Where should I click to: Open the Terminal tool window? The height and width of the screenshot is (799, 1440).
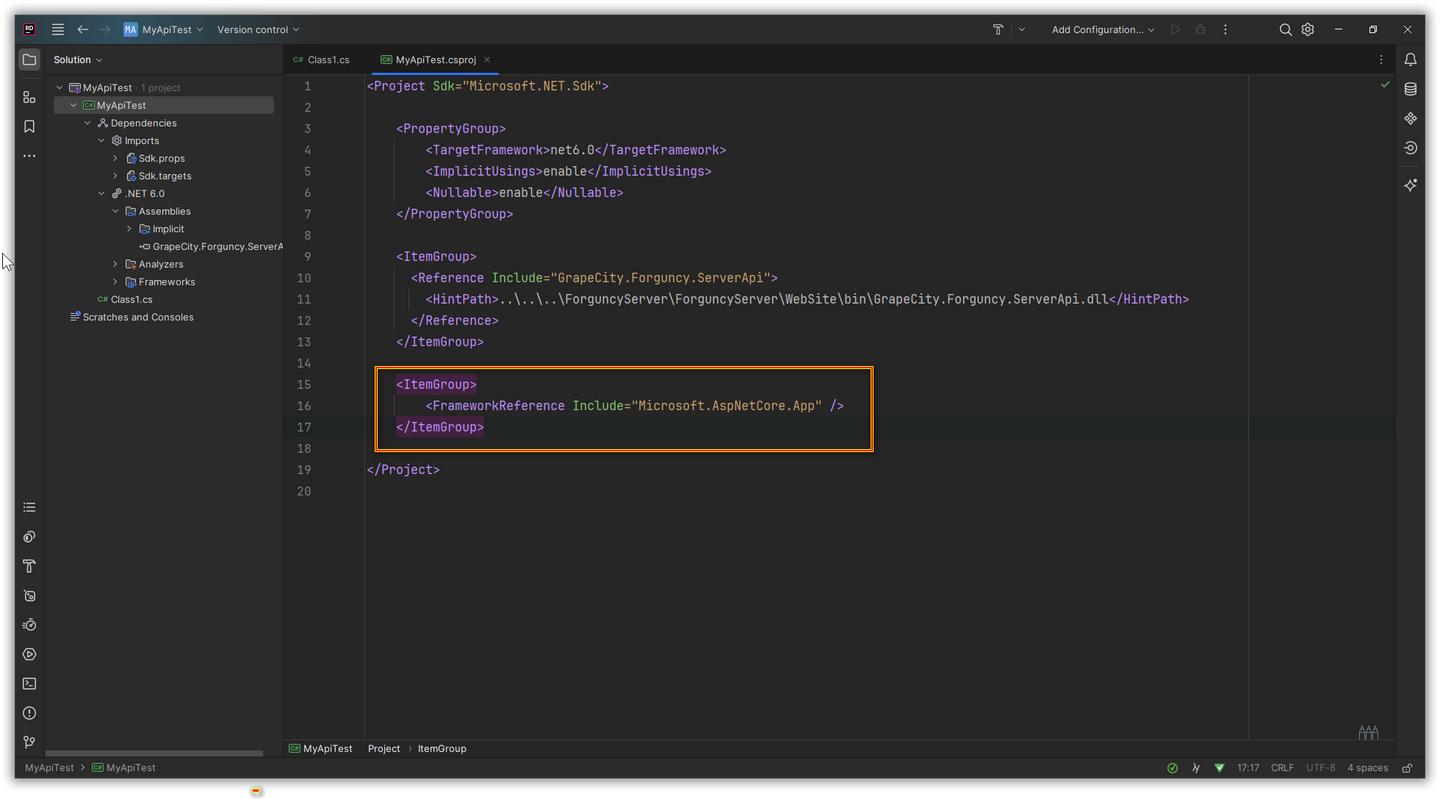29,684
